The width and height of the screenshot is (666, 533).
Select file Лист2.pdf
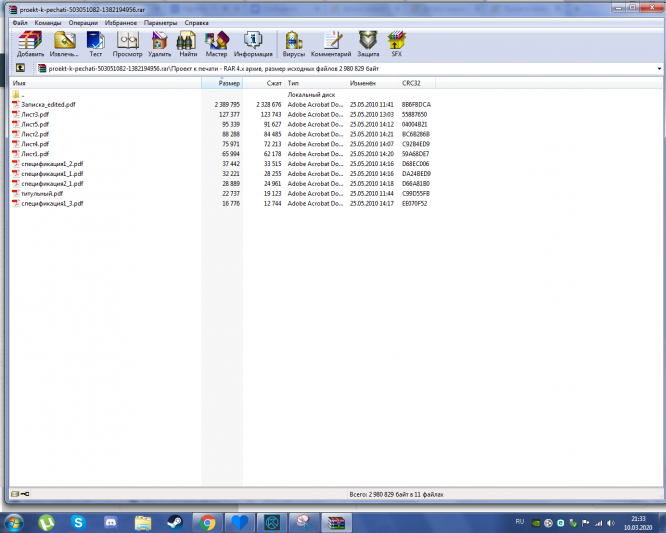click(x=35, y=134)
